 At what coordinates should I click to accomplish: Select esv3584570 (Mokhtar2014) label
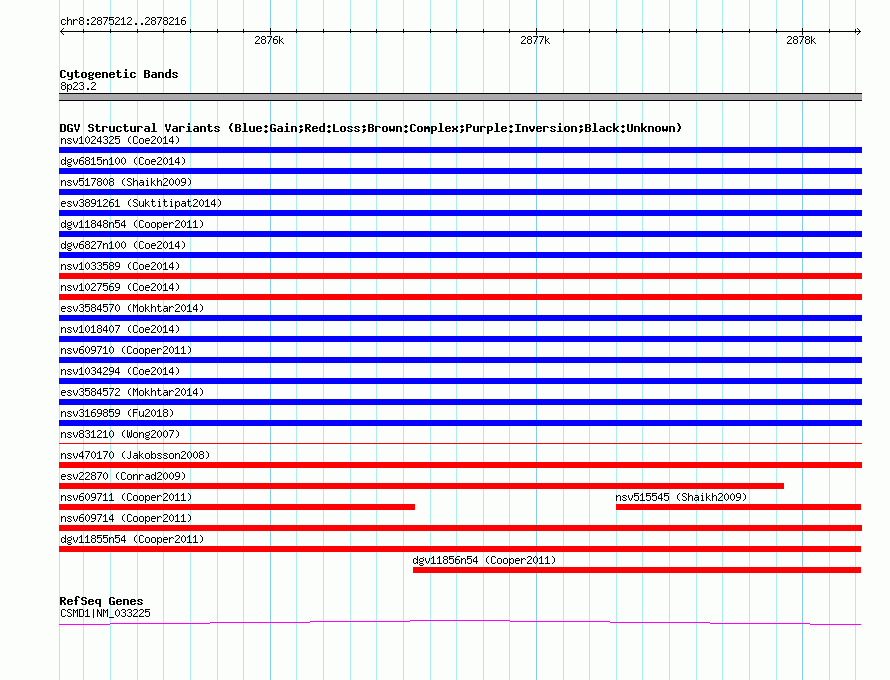pos(132,308)
